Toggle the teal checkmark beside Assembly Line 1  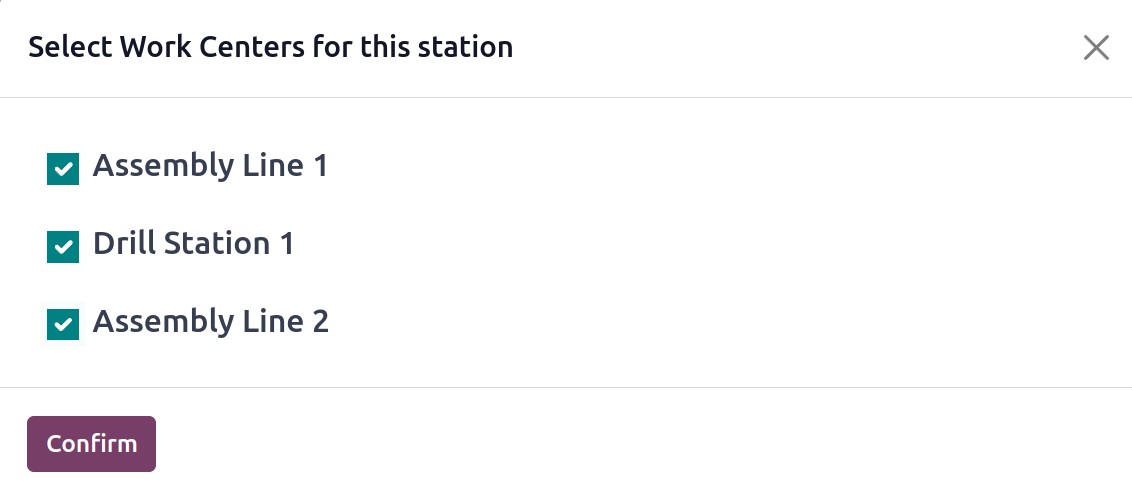pos(63,169)
